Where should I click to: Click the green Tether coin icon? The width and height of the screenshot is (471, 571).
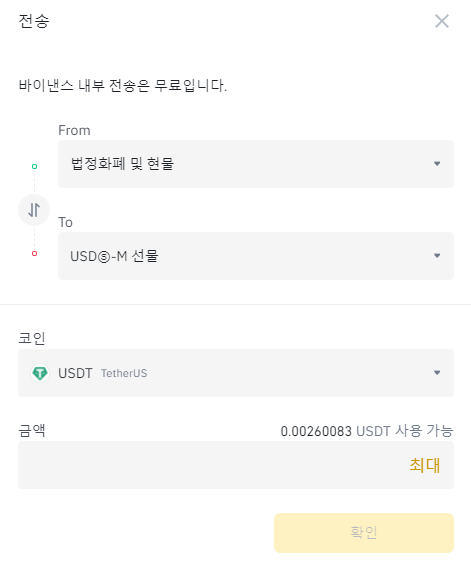tap(40, 373)
